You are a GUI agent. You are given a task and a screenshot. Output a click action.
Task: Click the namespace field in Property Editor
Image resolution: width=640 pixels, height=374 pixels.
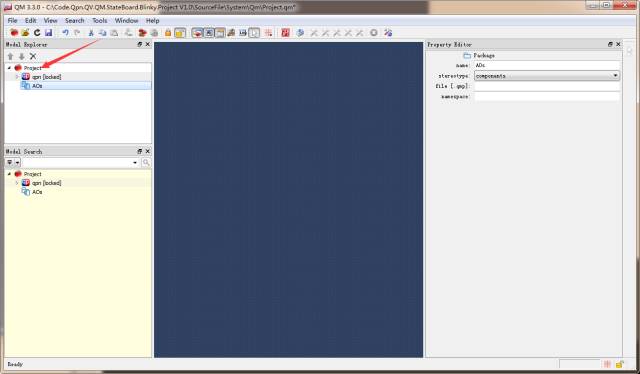click(x=547, y=96)
